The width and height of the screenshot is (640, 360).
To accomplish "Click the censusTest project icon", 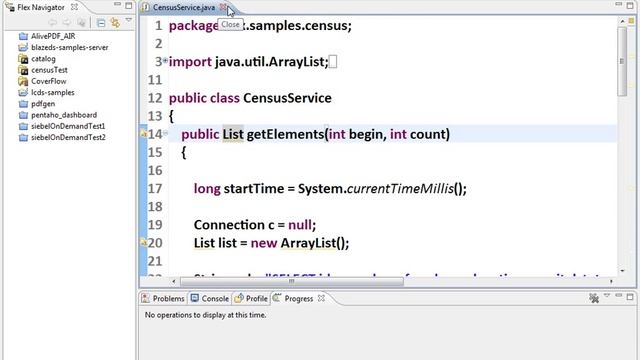I will point(23,70).
